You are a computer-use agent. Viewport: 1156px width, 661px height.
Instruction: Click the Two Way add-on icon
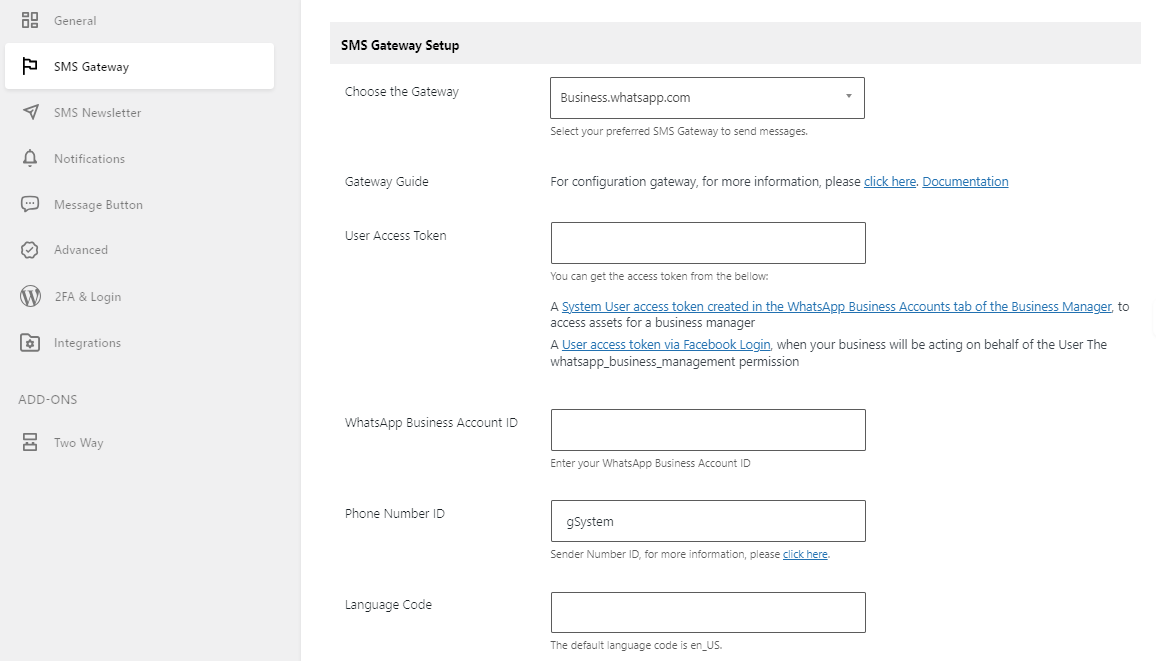click(x=29, y=442)
